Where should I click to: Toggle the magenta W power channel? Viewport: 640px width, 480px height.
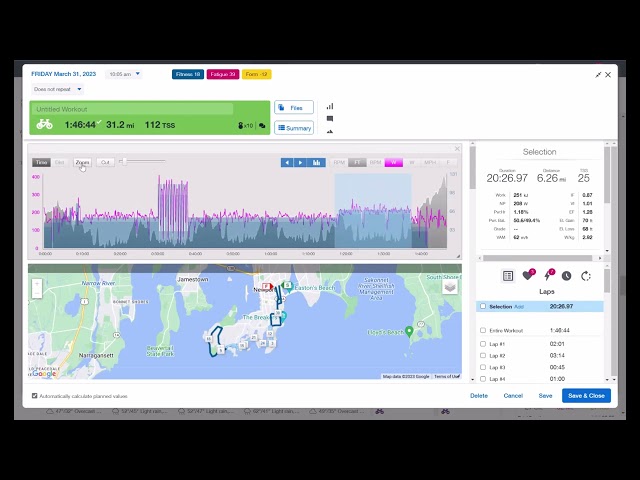coord(394,162)
